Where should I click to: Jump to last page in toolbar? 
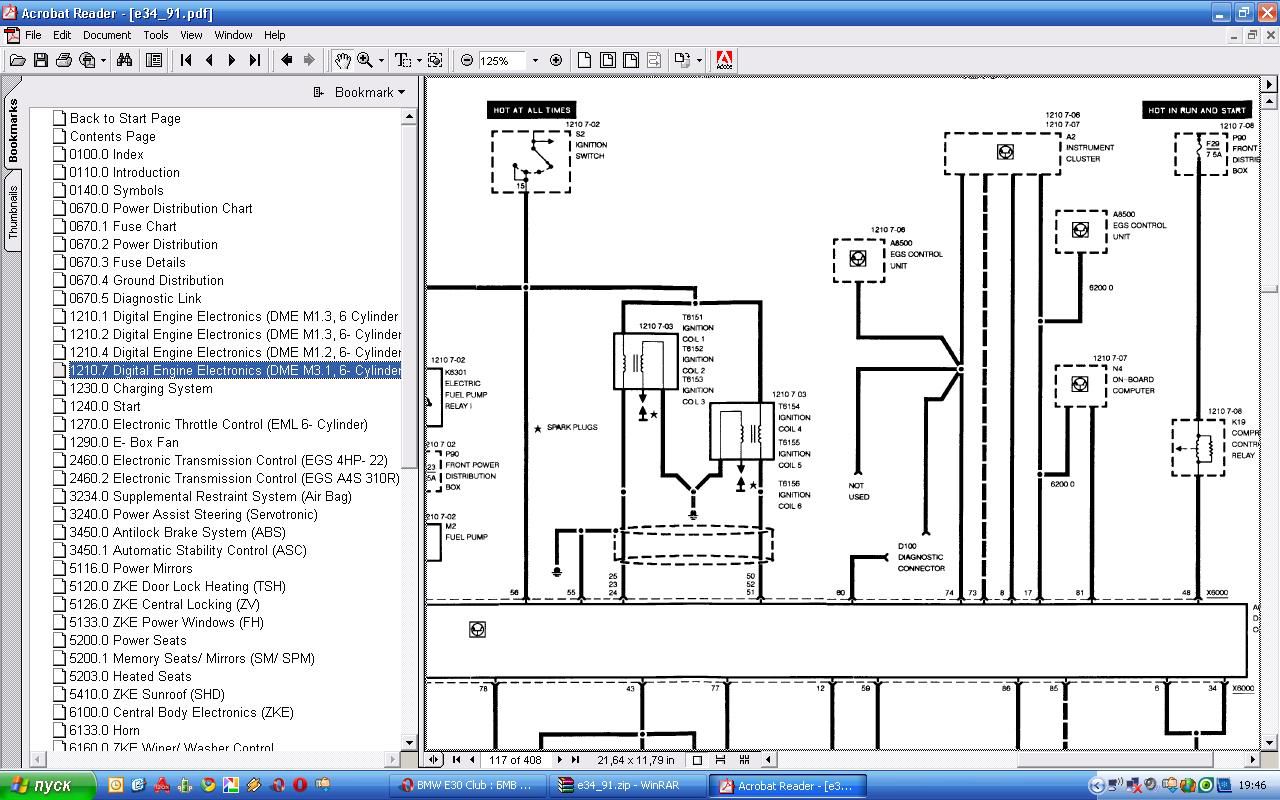point(255,60)
